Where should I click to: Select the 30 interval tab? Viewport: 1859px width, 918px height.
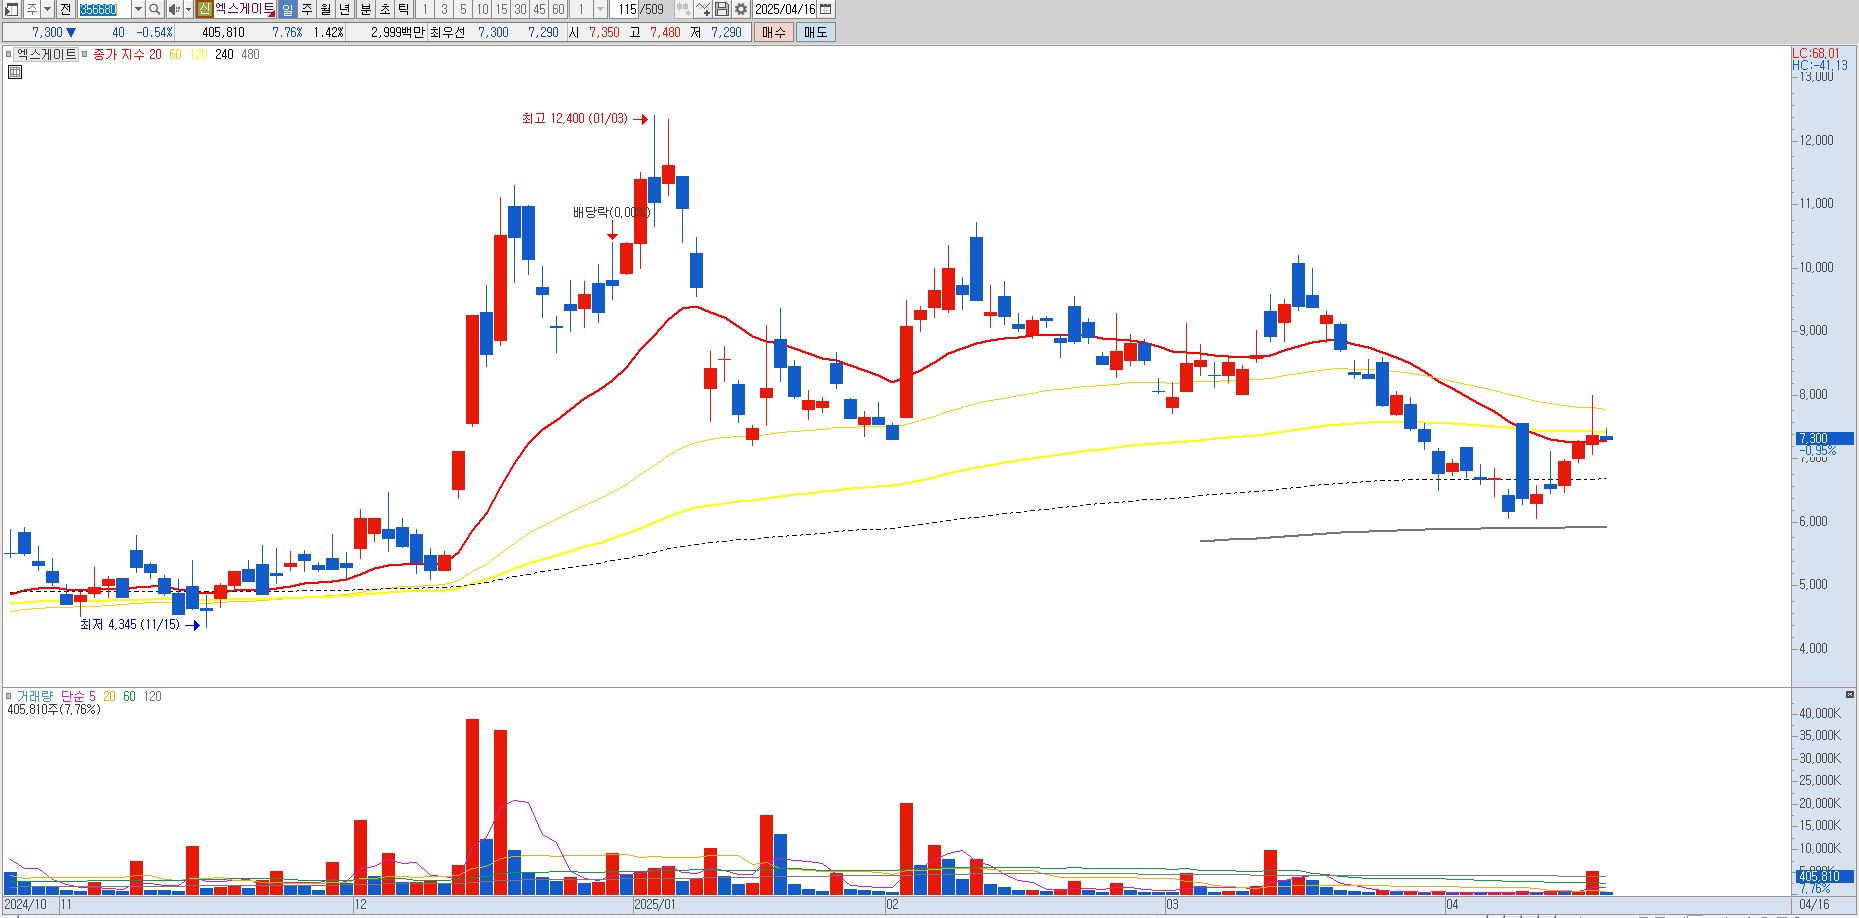(x=520, y=9)
